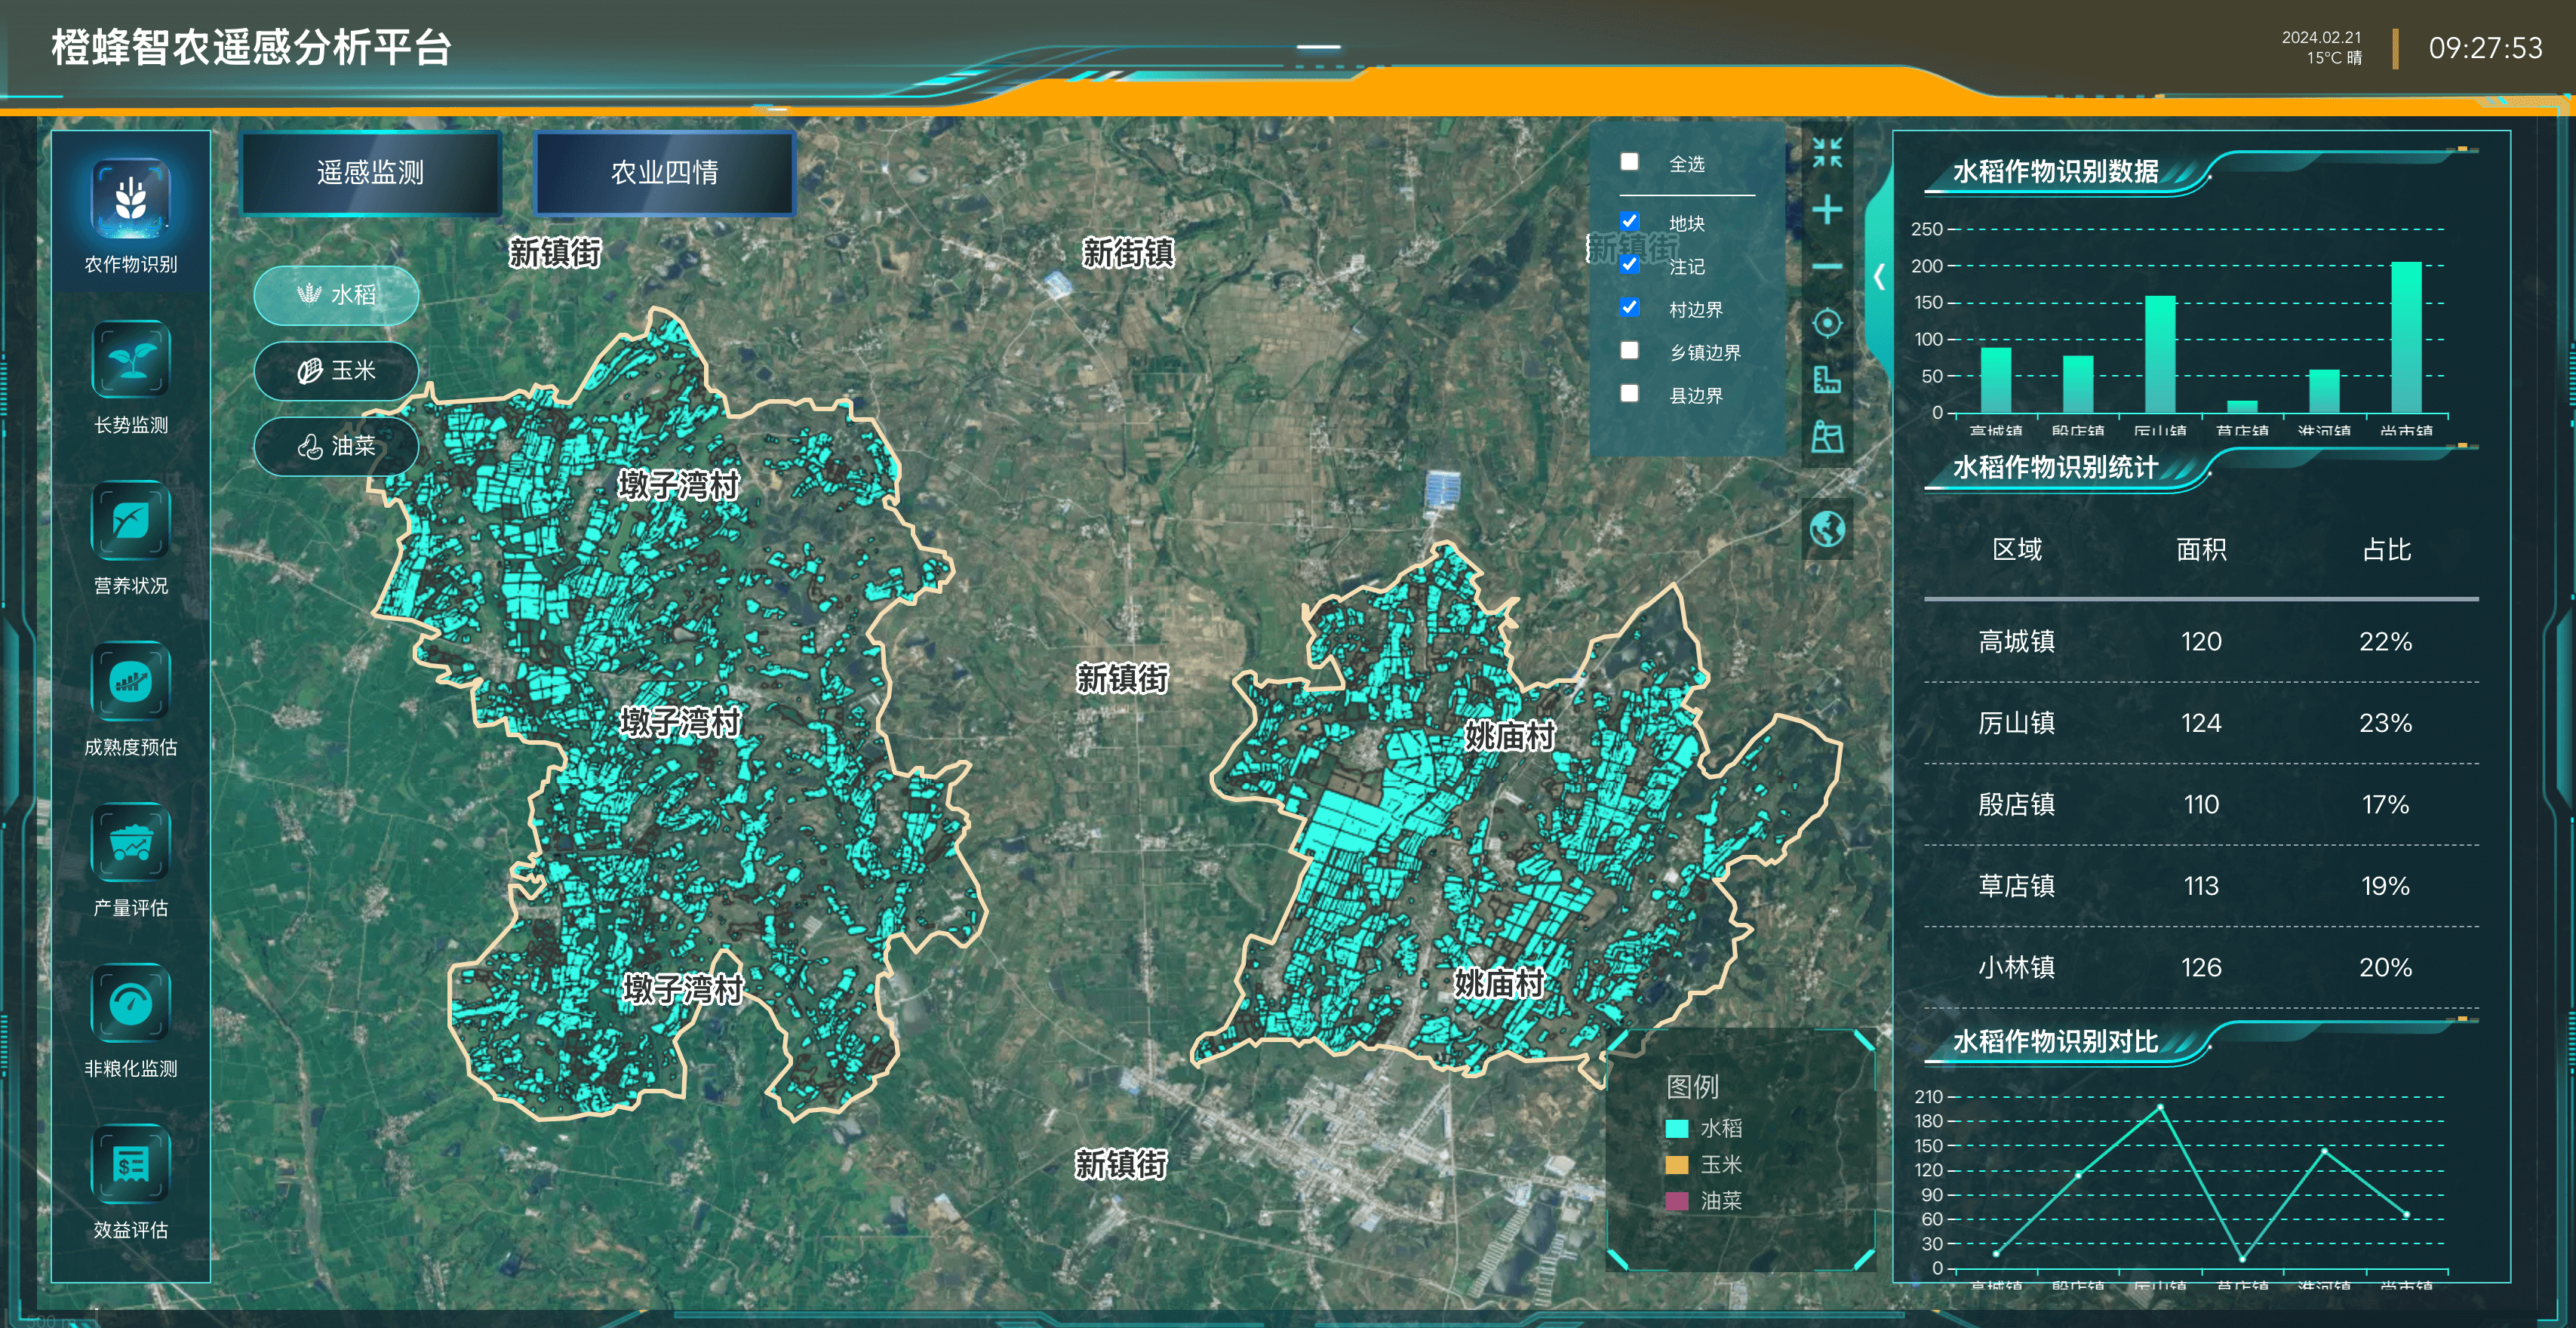Uncheck the 村边界 layer checkbox
2576x1328 pixels.
click(x=1629, y=307)
